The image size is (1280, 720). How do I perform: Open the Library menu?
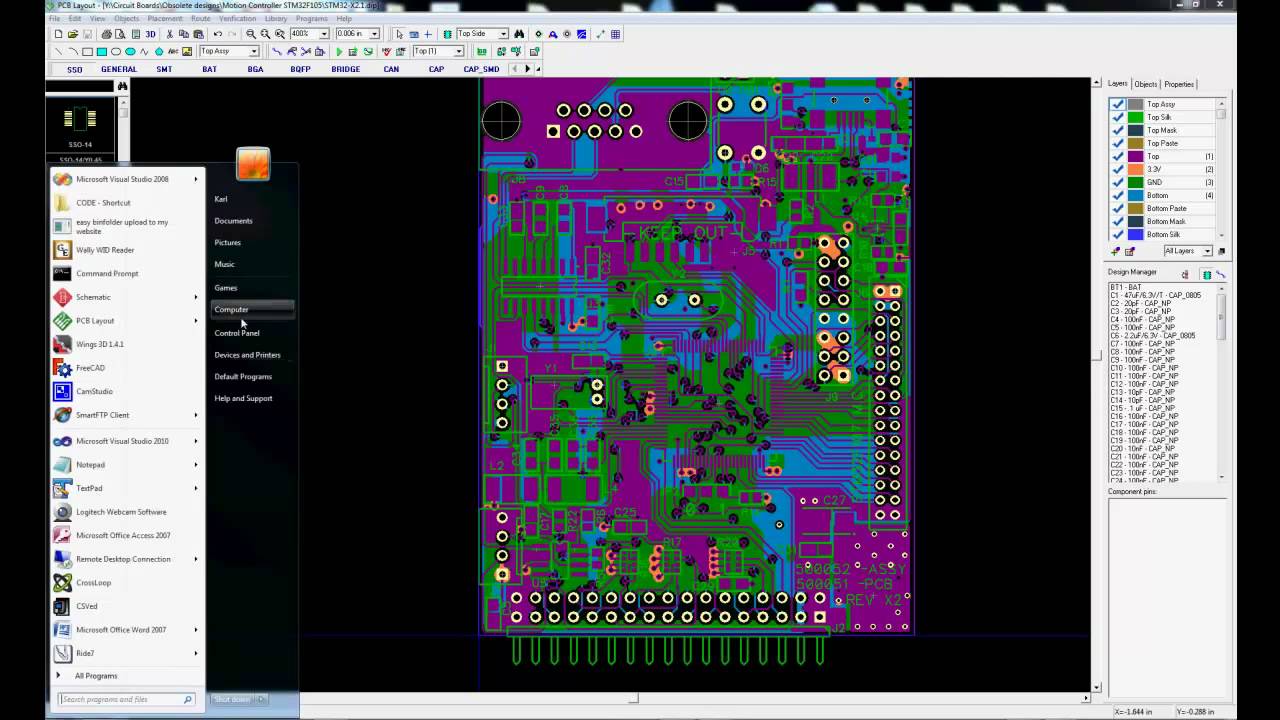(x=276, y=19)
